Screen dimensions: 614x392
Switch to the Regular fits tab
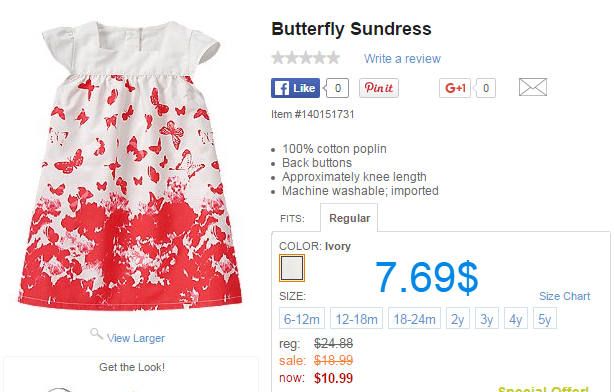tap(349, 218)
